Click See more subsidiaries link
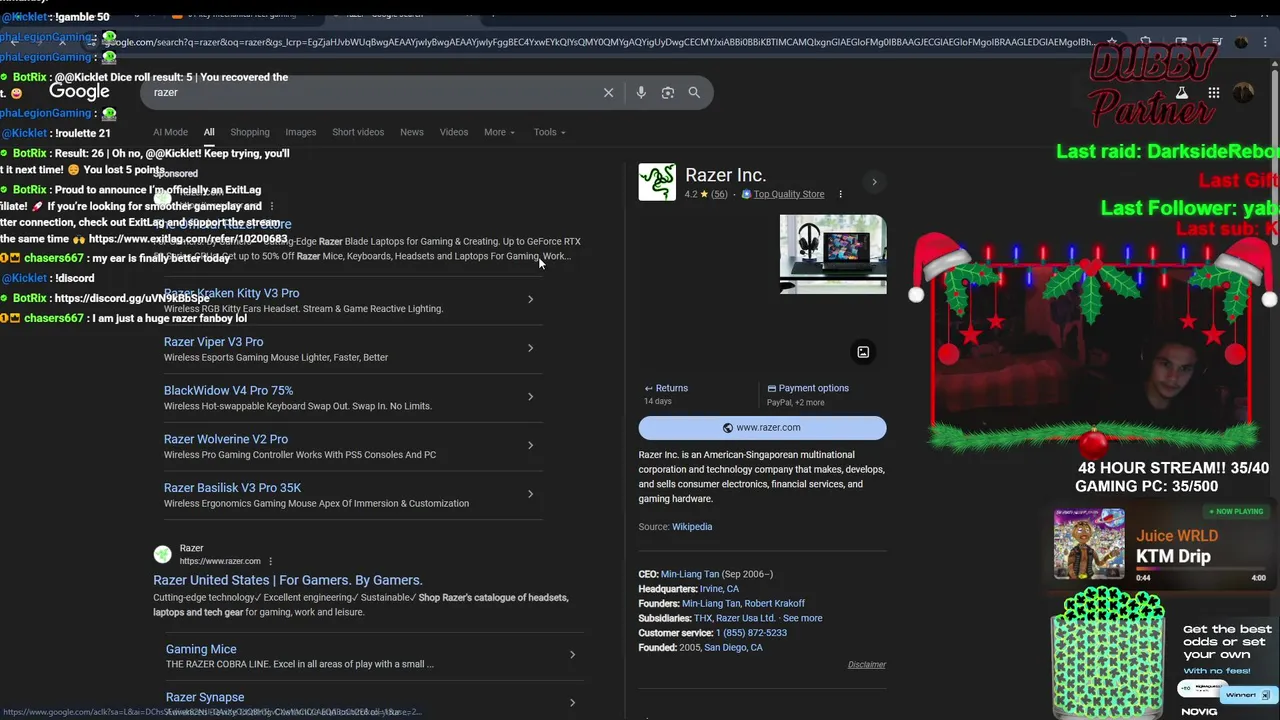The height and width of the screenshot is (720, 1280). point(802,618)
